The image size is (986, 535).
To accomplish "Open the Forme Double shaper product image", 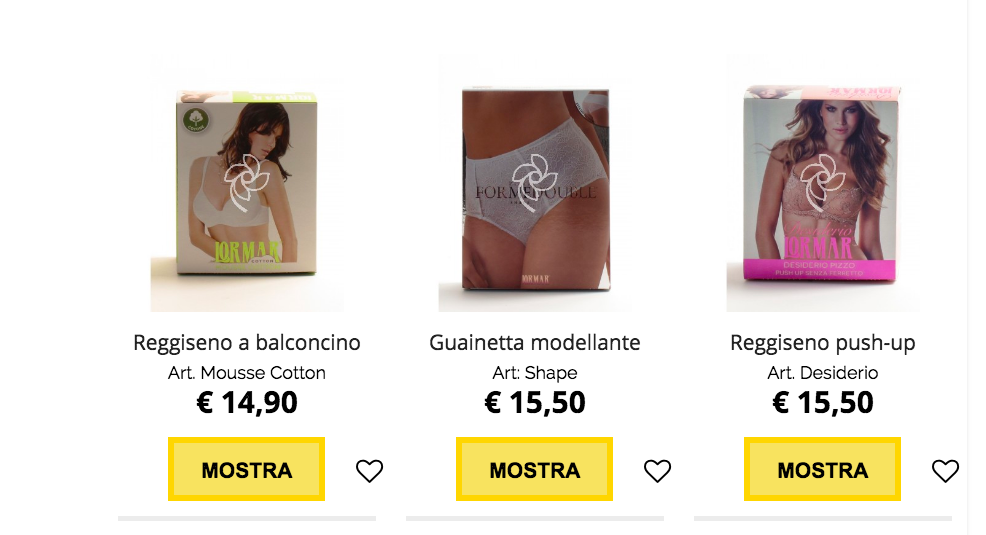I will (x=535, y=183).
